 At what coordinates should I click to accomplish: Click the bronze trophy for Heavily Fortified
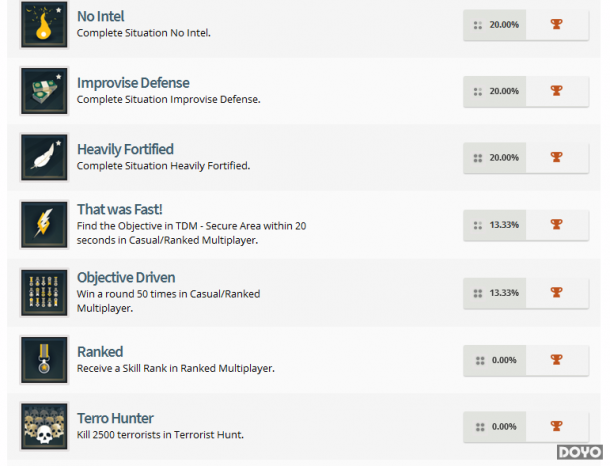(556, 157)
